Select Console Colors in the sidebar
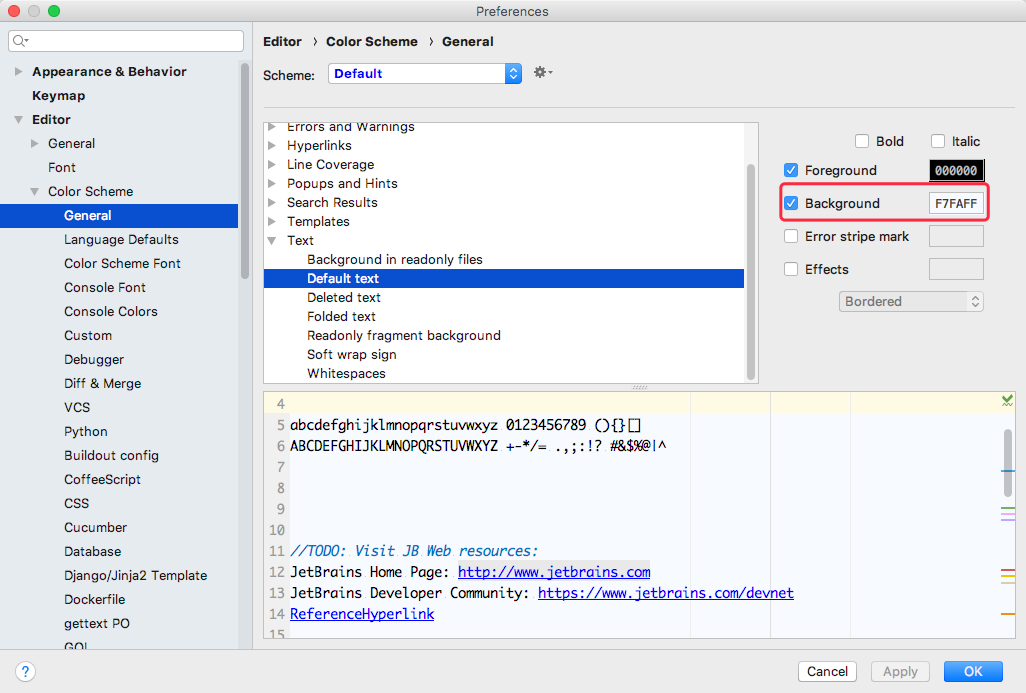This screenshot has width=1026, height=693. click(x=111, y=312)
